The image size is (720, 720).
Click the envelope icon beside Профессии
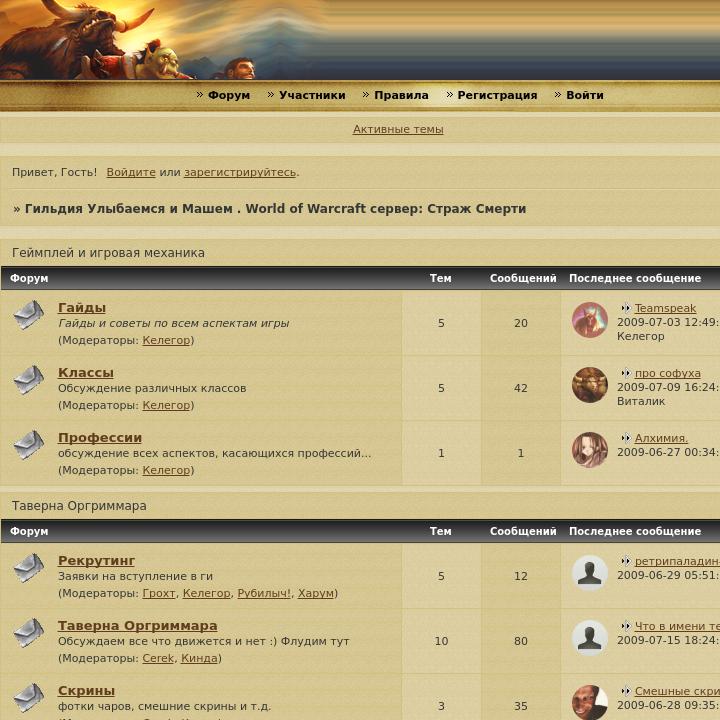[28, 445]
